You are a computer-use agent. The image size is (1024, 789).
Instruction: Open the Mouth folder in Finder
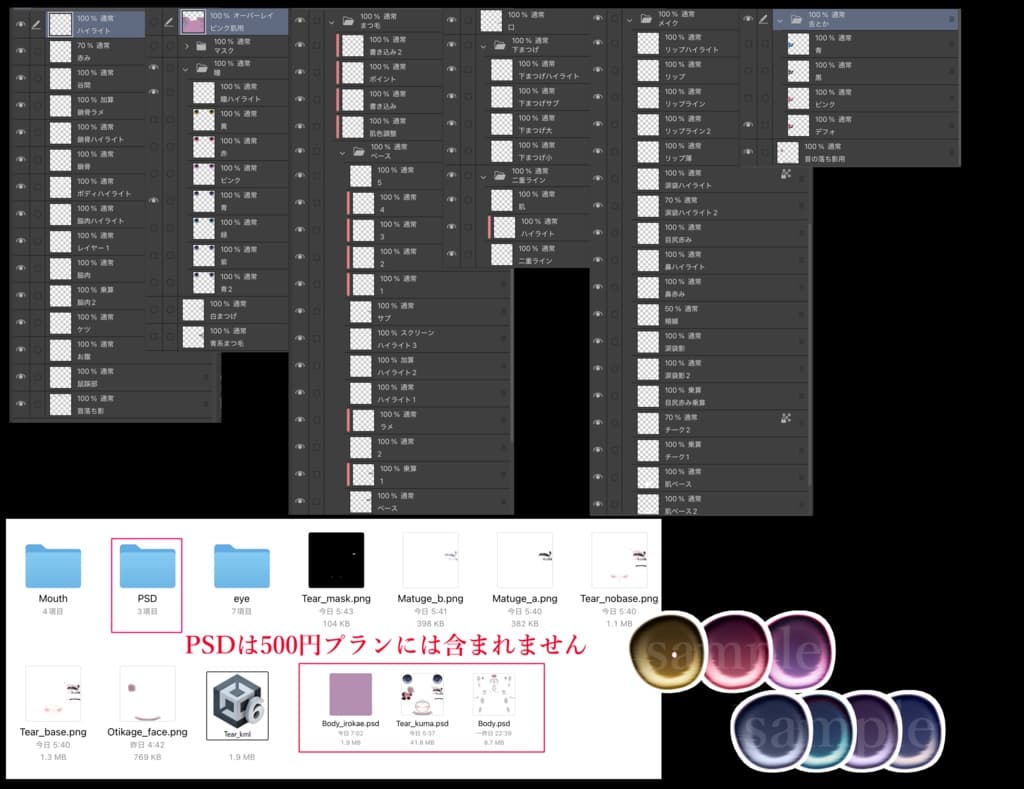click(x=52, y=565)
